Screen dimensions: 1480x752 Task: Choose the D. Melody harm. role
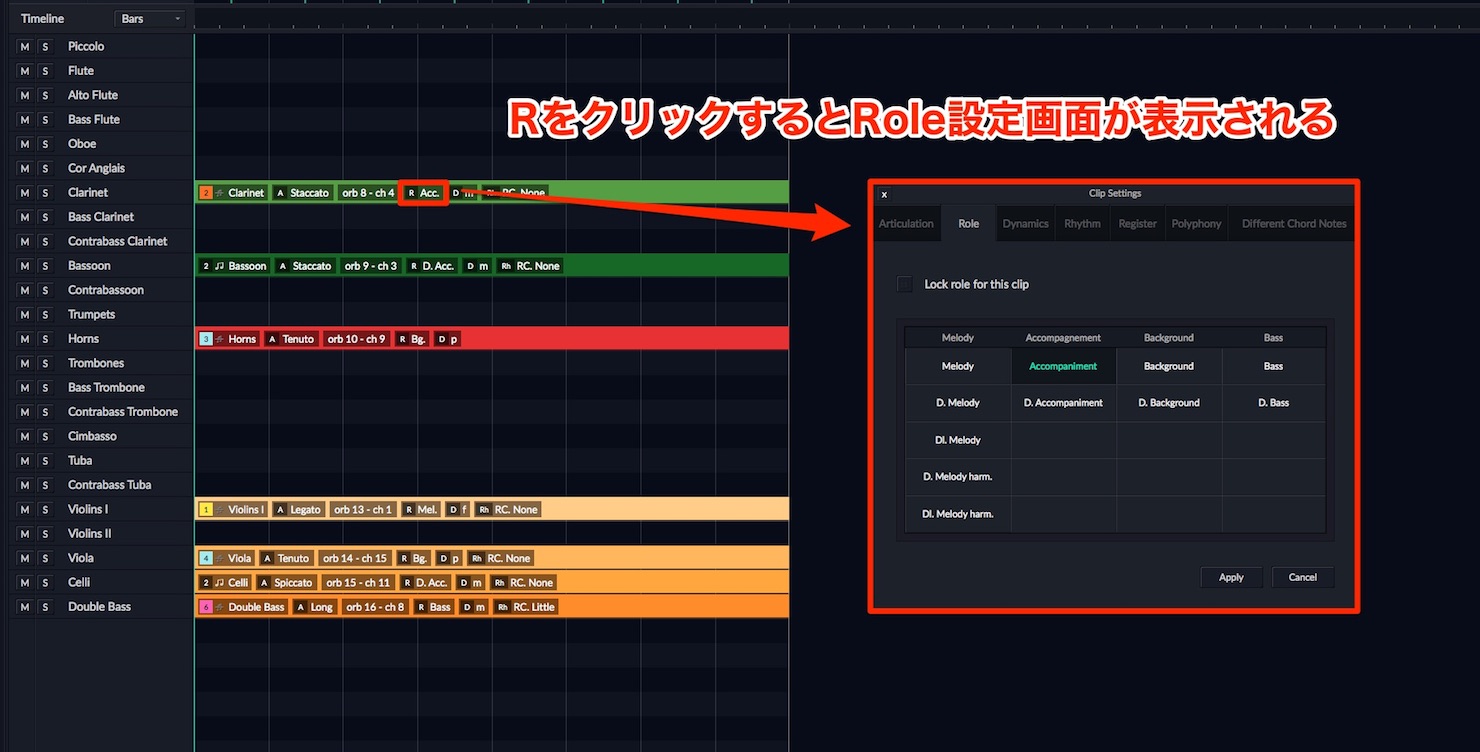(958, 477)
